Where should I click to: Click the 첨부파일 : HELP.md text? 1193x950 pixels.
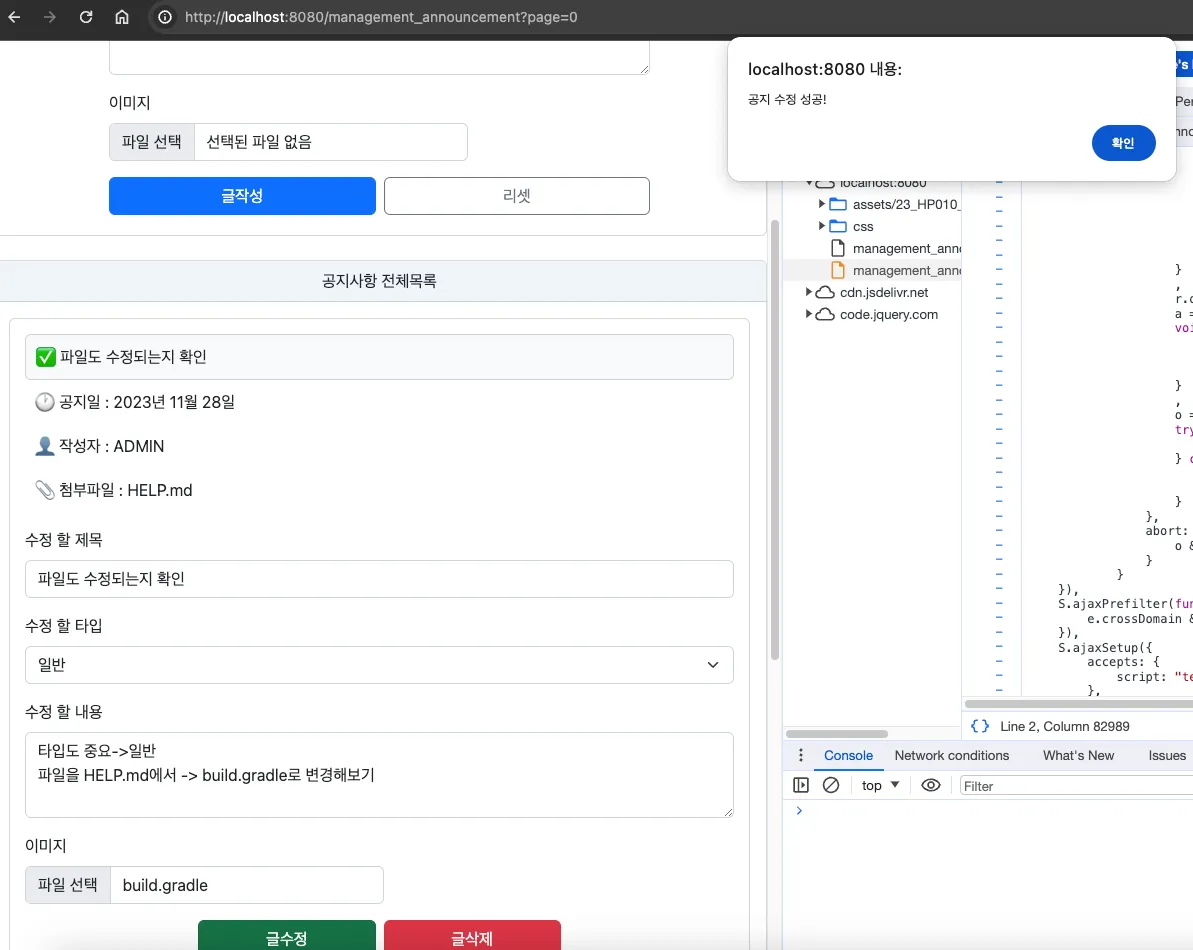(x=126, y=491)
